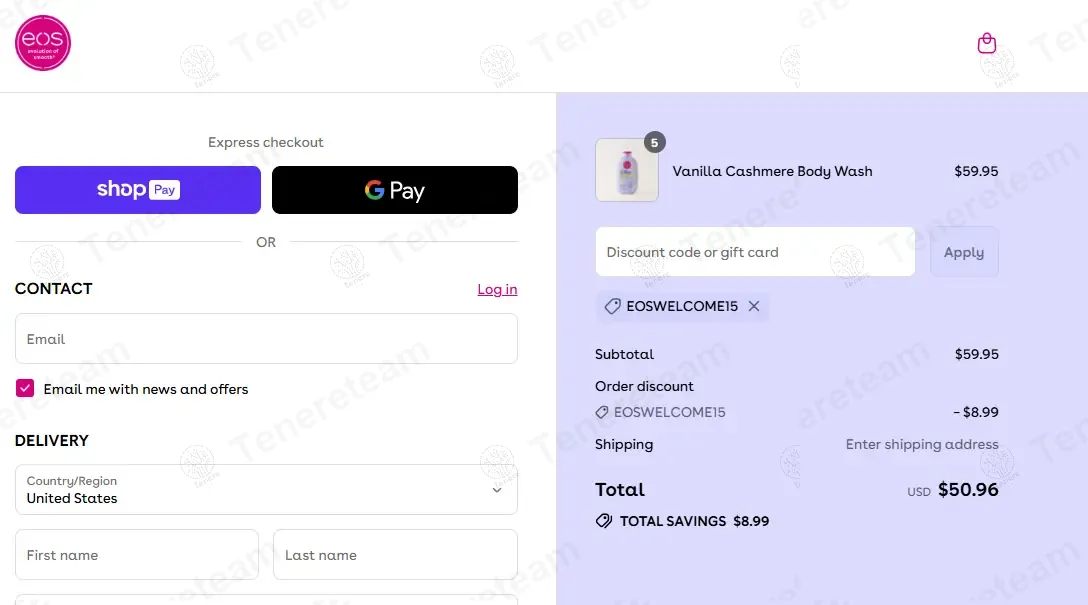Click the Last name field

[x=395, y=555]
